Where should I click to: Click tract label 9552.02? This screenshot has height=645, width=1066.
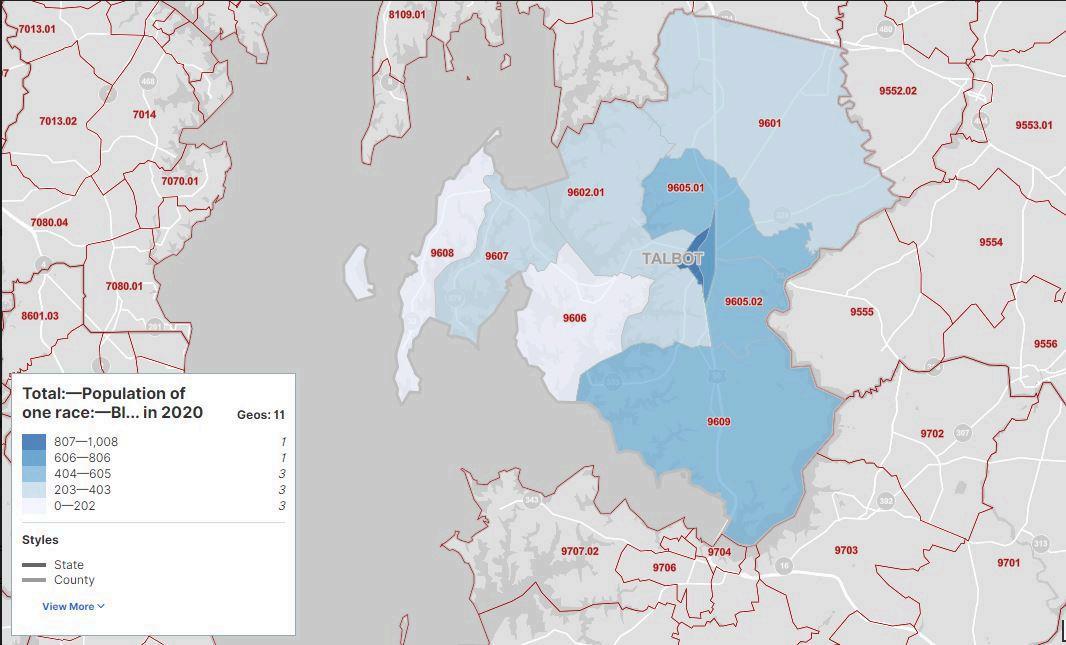pyautogui.click(x=897, y=90)
